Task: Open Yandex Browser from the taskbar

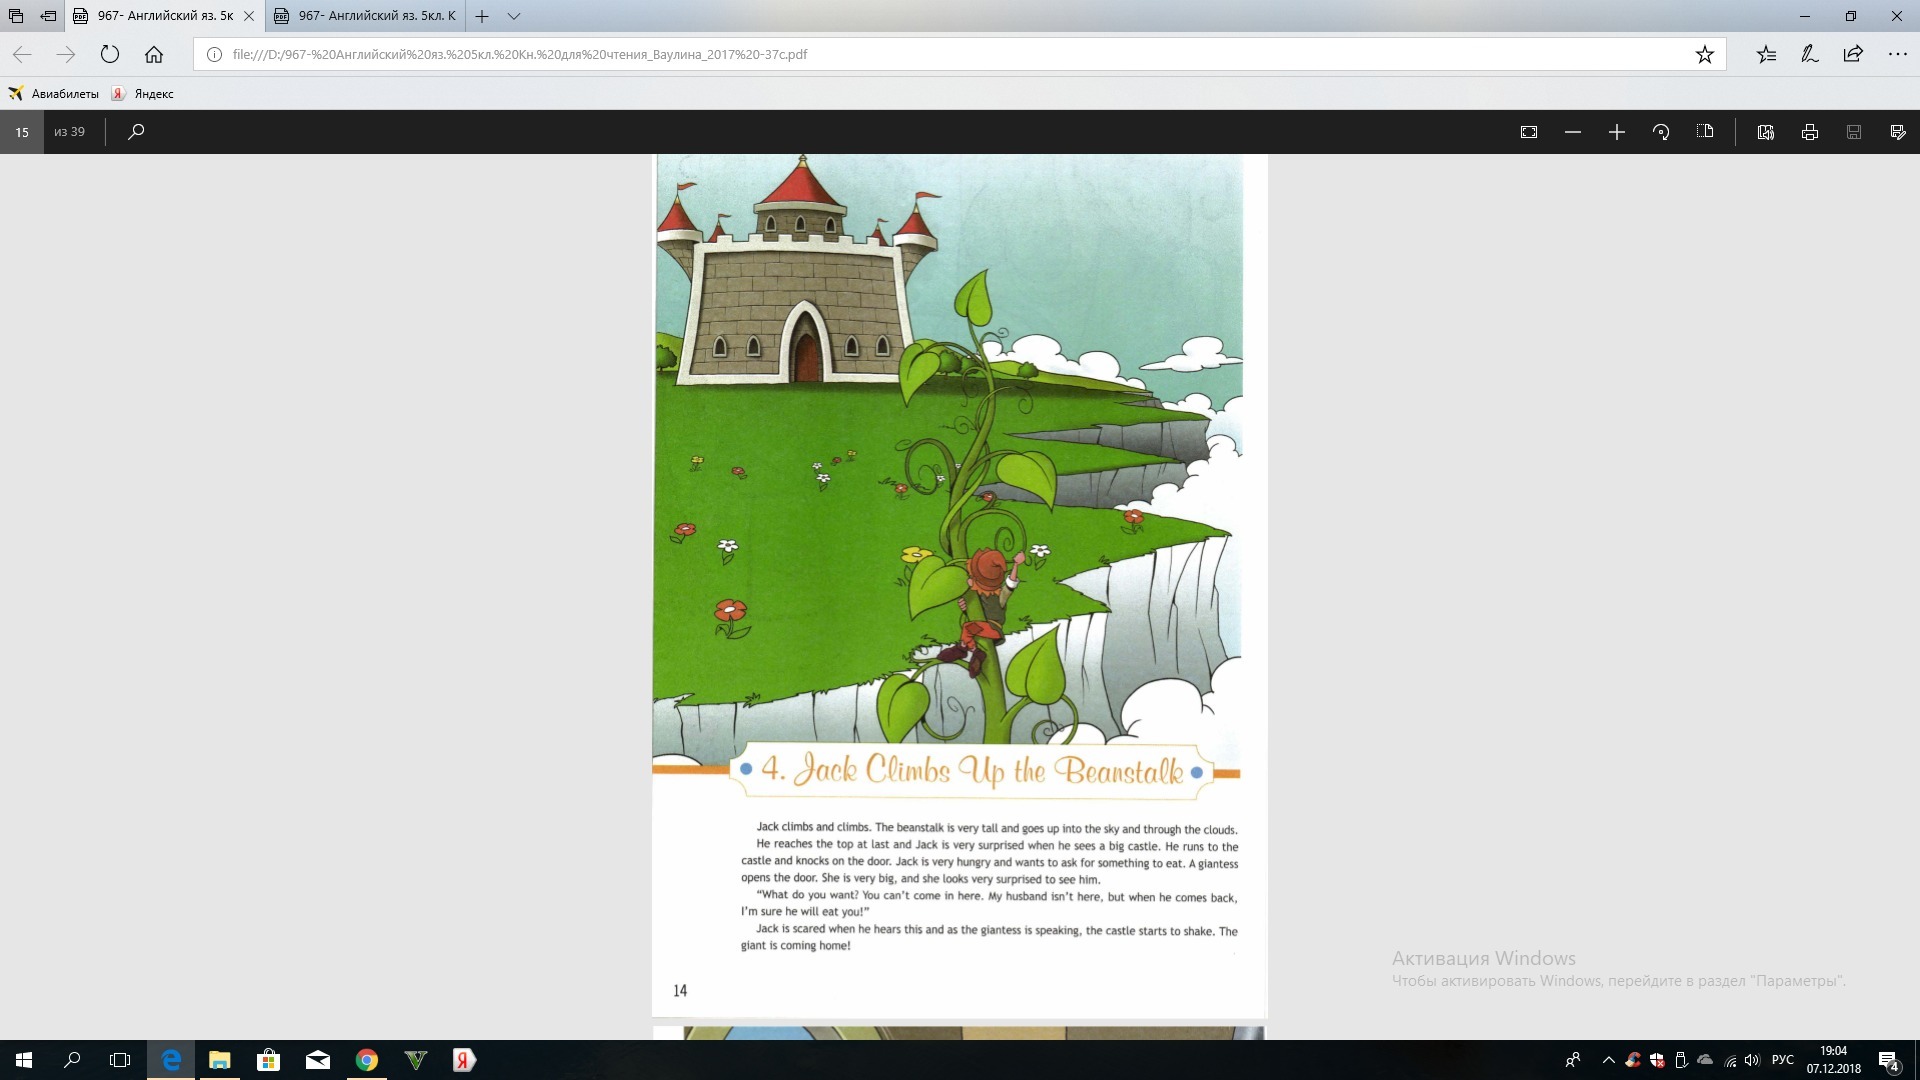Action: (x=464, y=1060)
